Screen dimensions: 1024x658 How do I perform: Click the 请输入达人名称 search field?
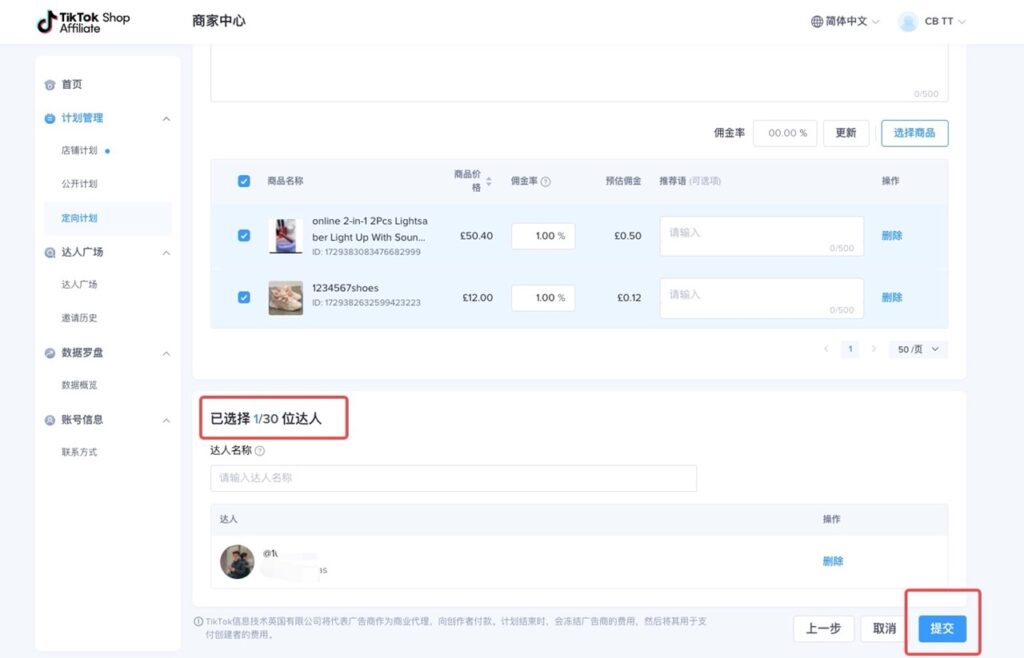[x=453, y=478]
